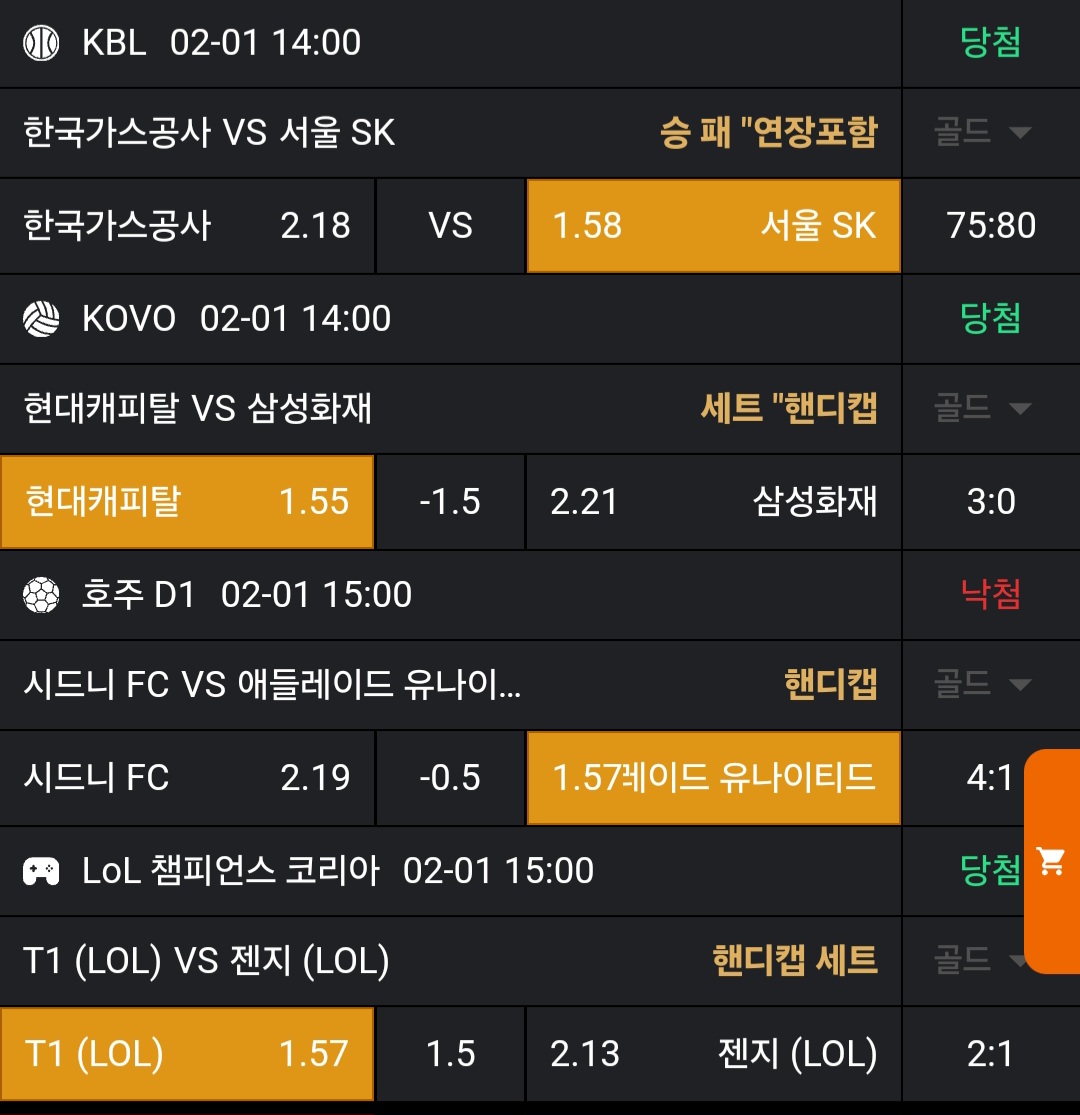
Task: Click the LoL gamepad esports icon
Action: pyautogui.click(x=41, y=871)
